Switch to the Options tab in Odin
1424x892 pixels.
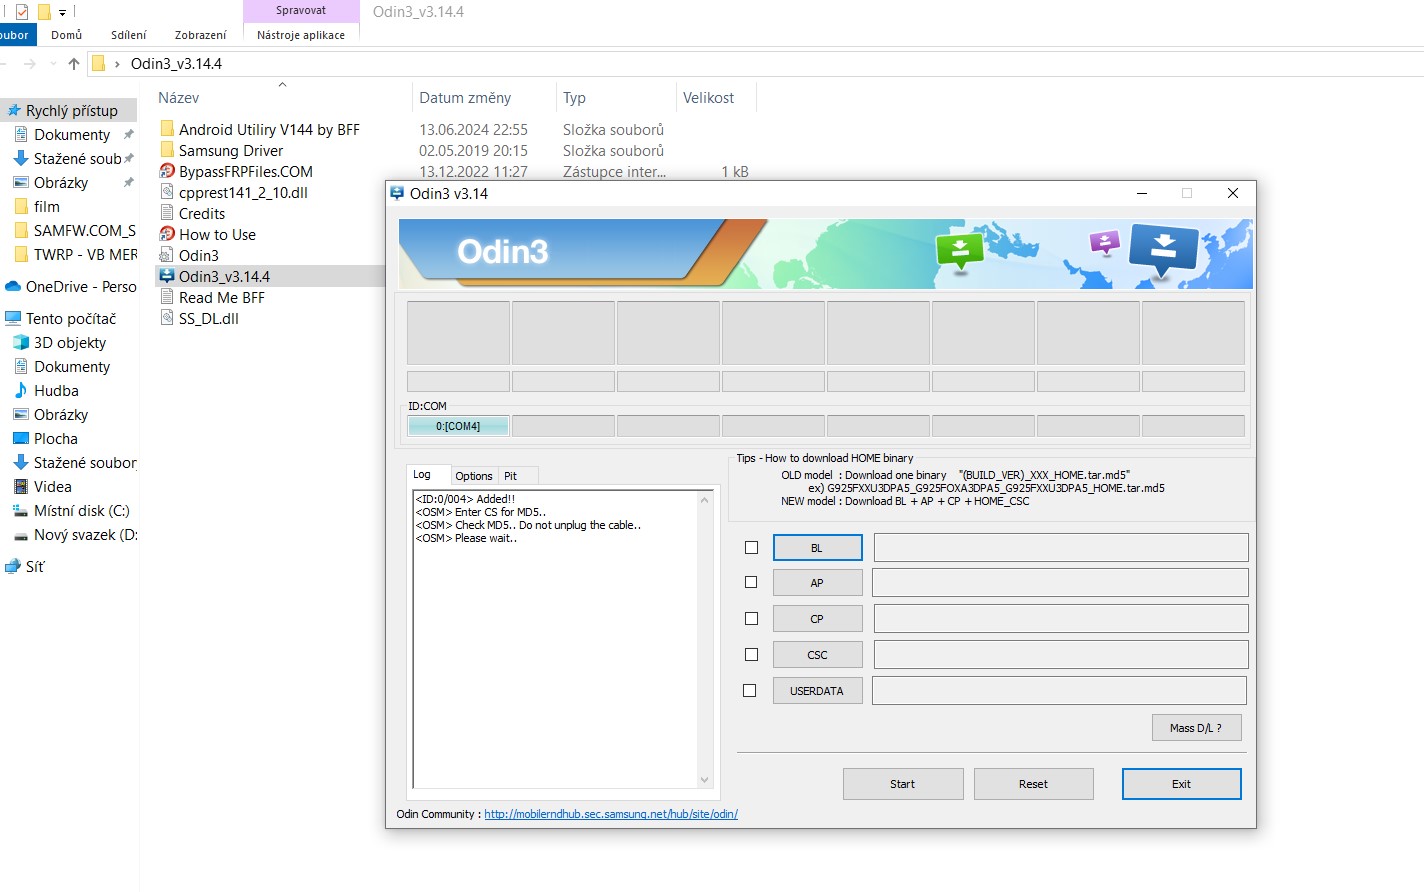point(473,476)
